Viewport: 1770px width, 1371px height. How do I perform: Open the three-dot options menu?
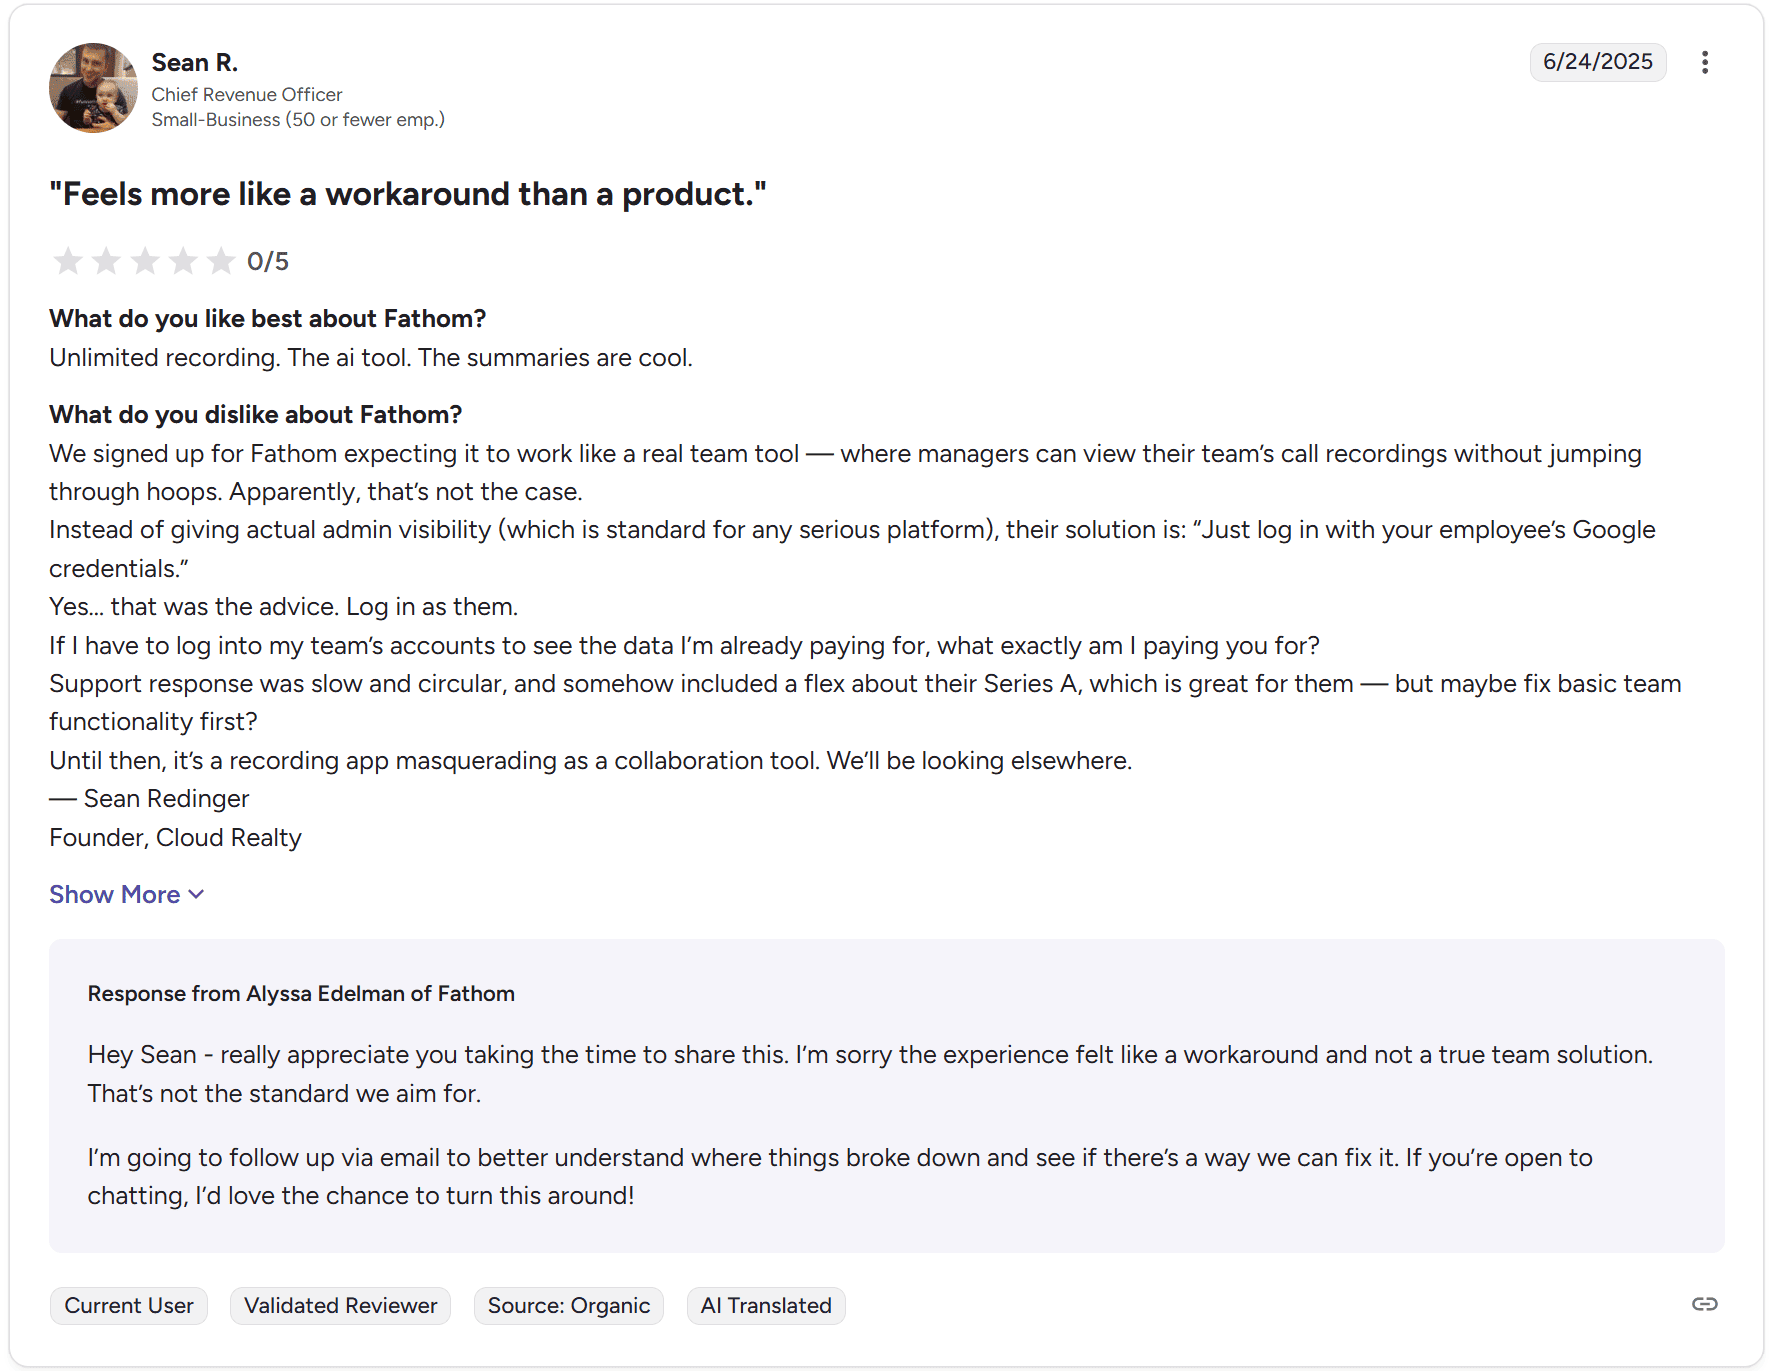[1704, 62]
